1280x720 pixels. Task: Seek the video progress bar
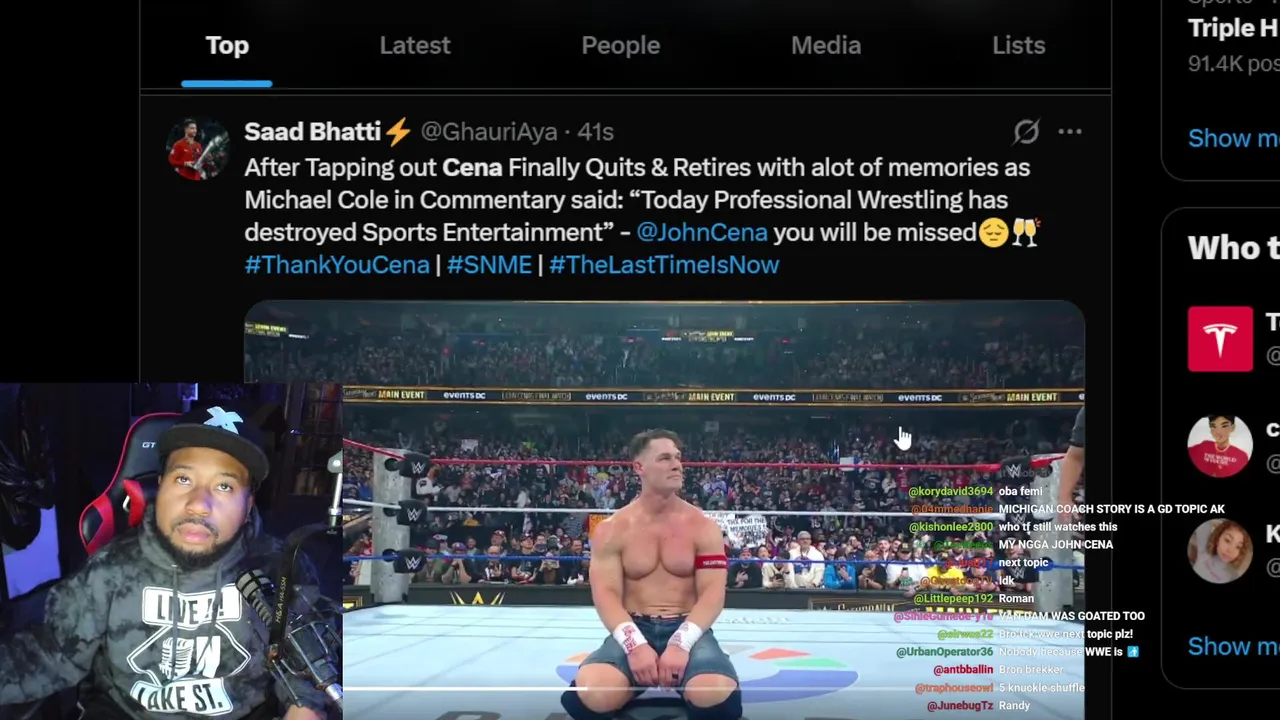[x=713, y=688]
